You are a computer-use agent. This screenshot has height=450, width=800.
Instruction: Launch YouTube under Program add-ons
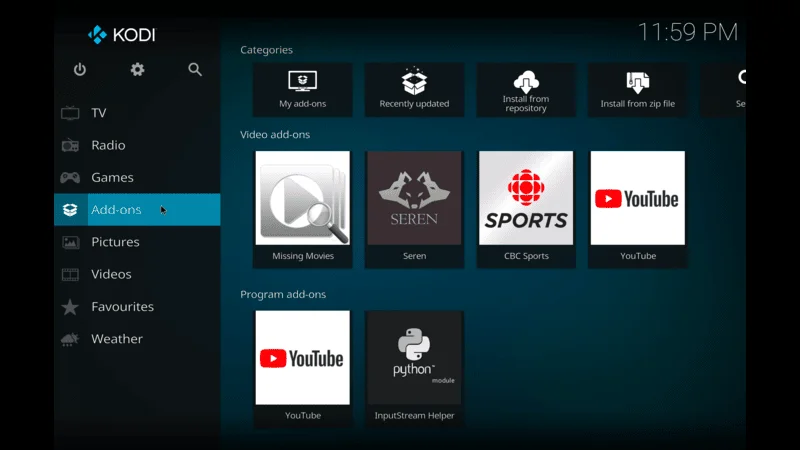(x=303, y=368)
